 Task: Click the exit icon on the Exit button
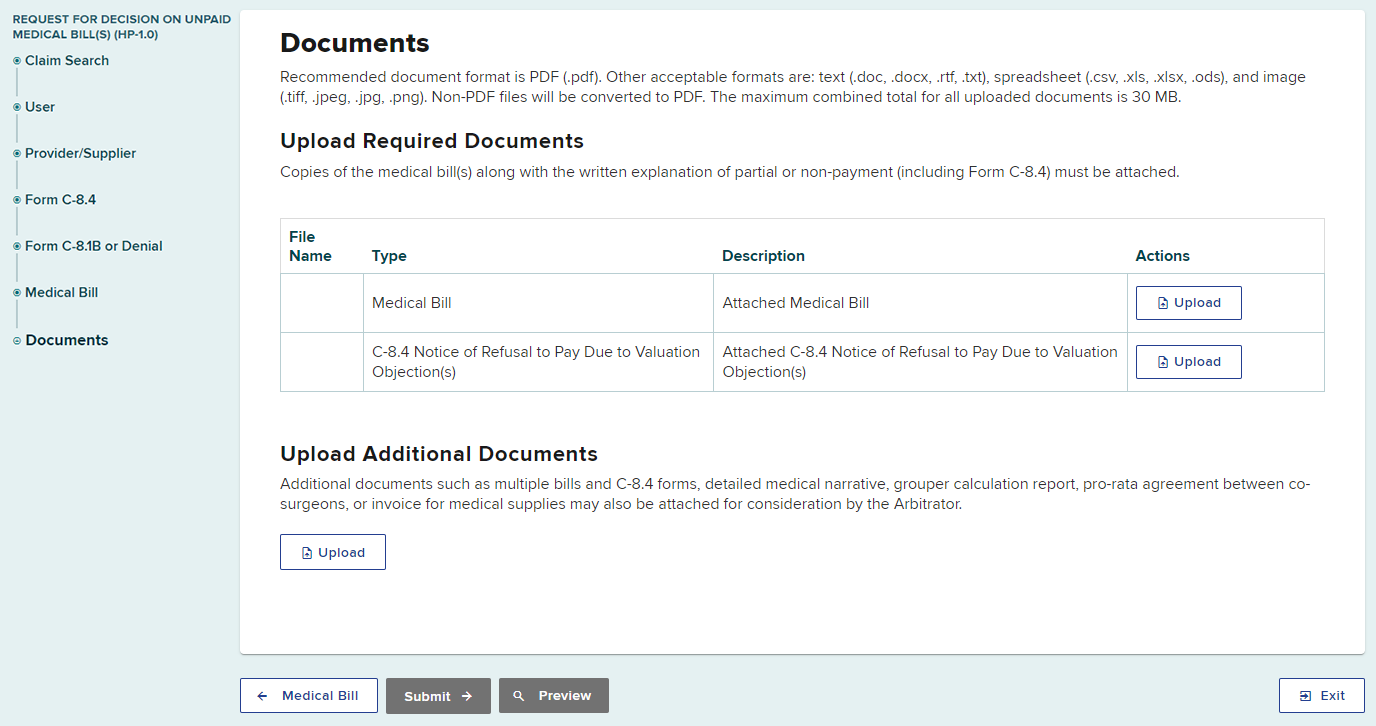1305,696
